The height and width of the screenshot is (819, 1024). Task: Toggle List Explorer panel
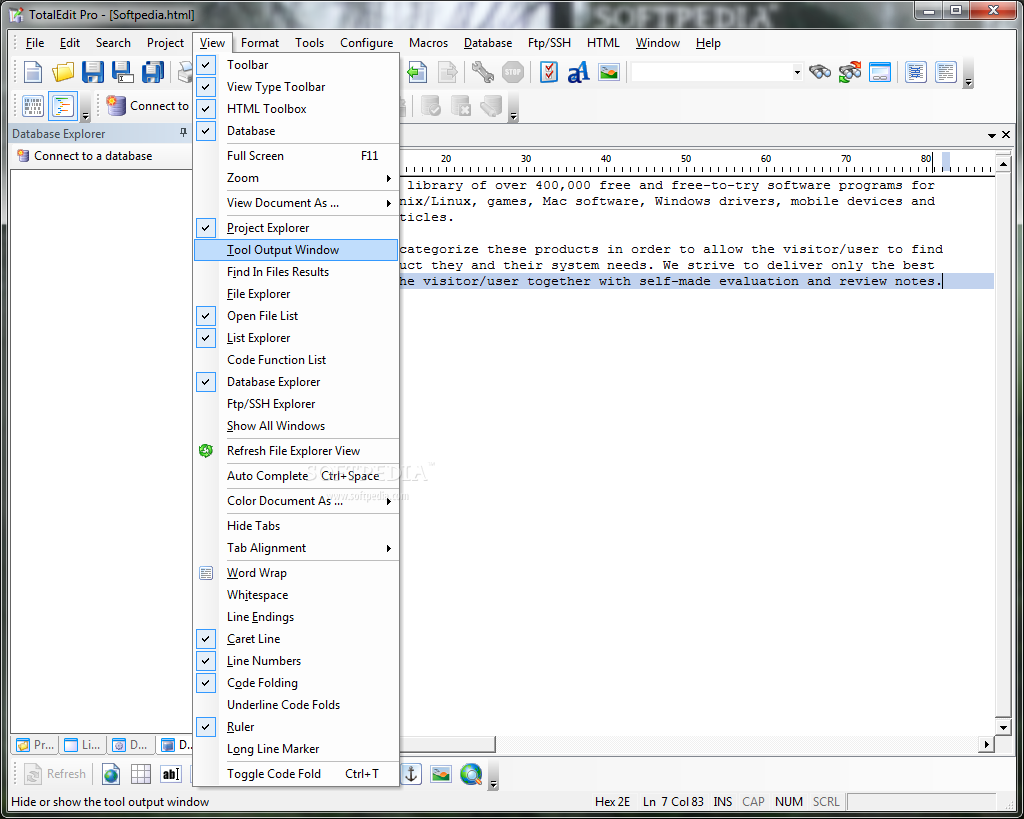(x=296, y=338)
